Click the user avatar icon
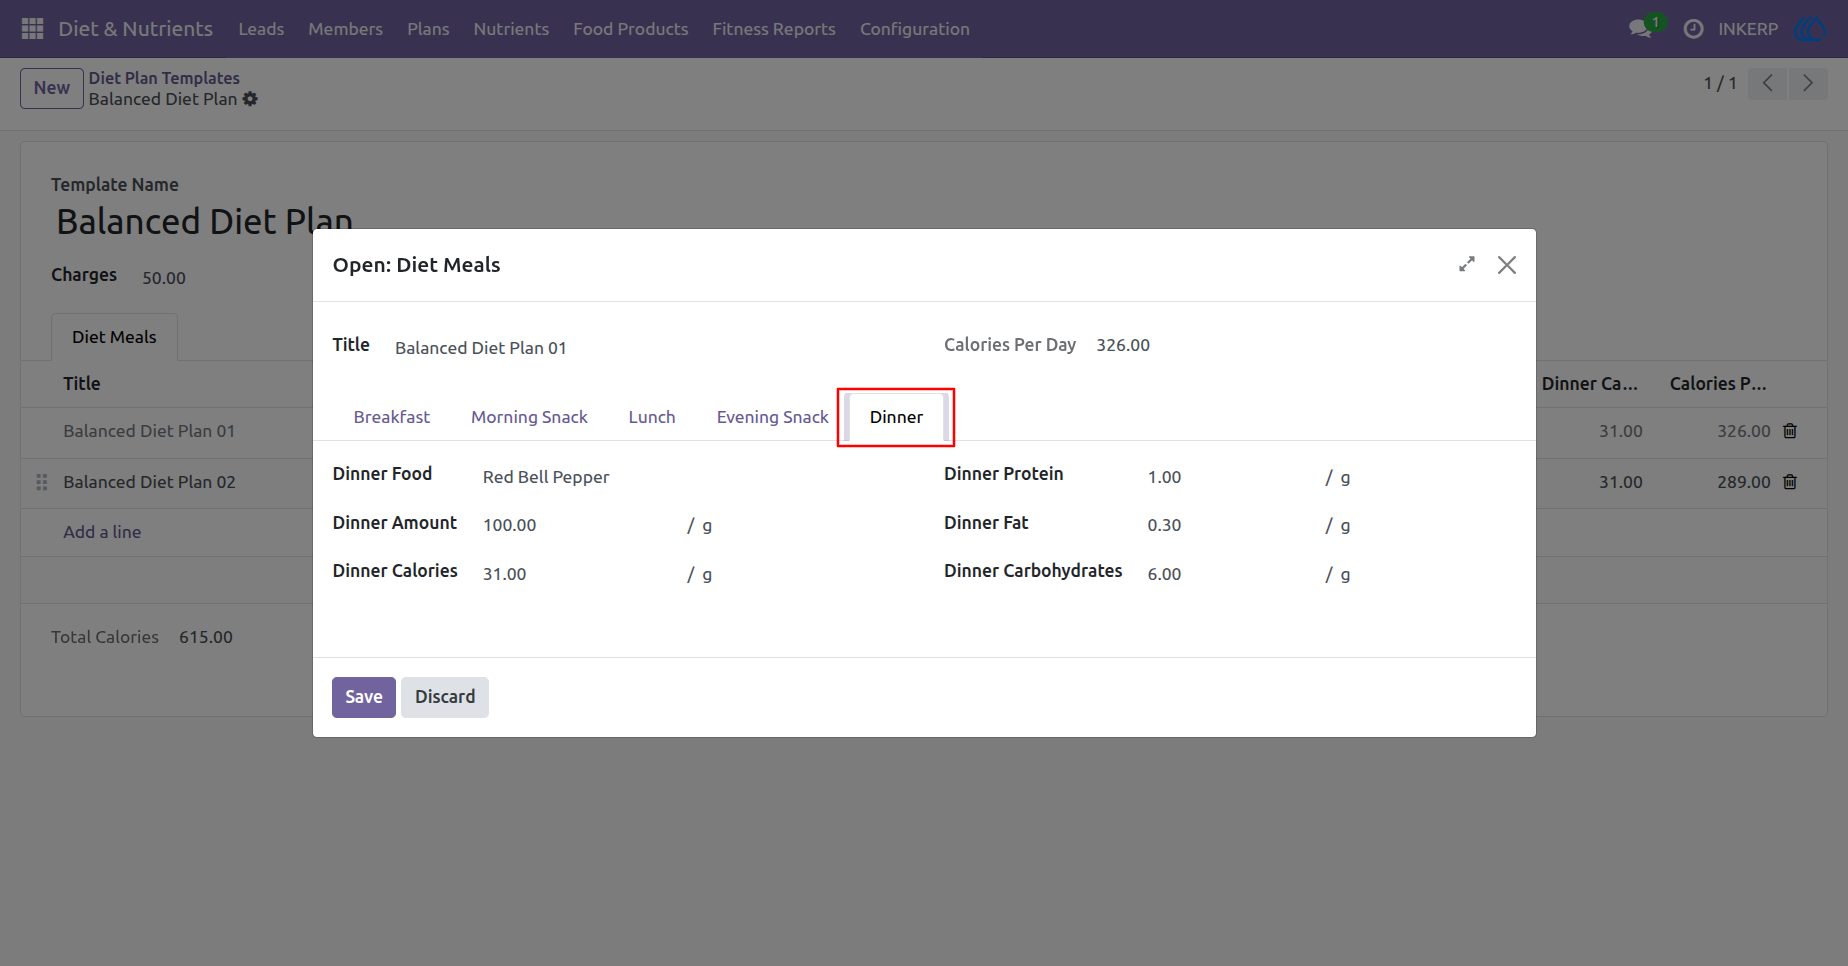 pos(1811,29)
